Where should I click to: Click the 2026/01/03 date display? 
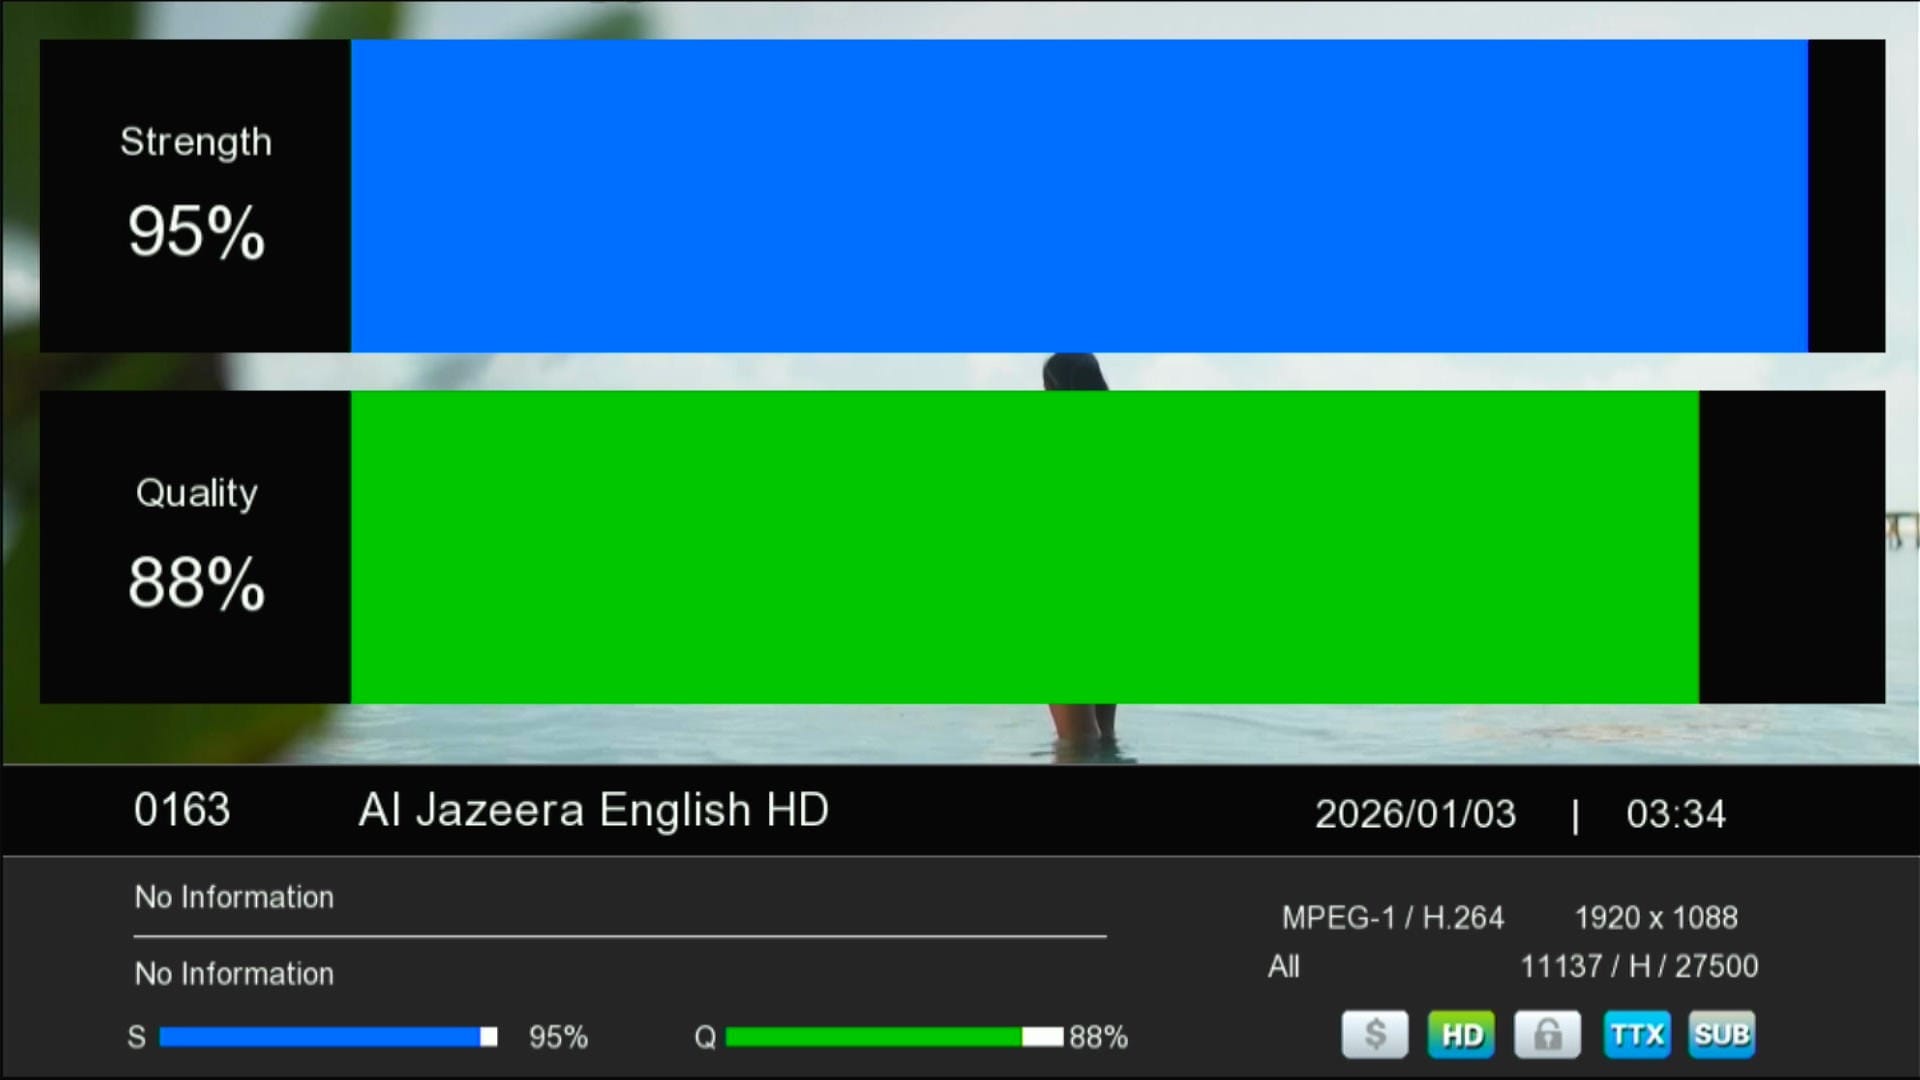(1415, 813)
